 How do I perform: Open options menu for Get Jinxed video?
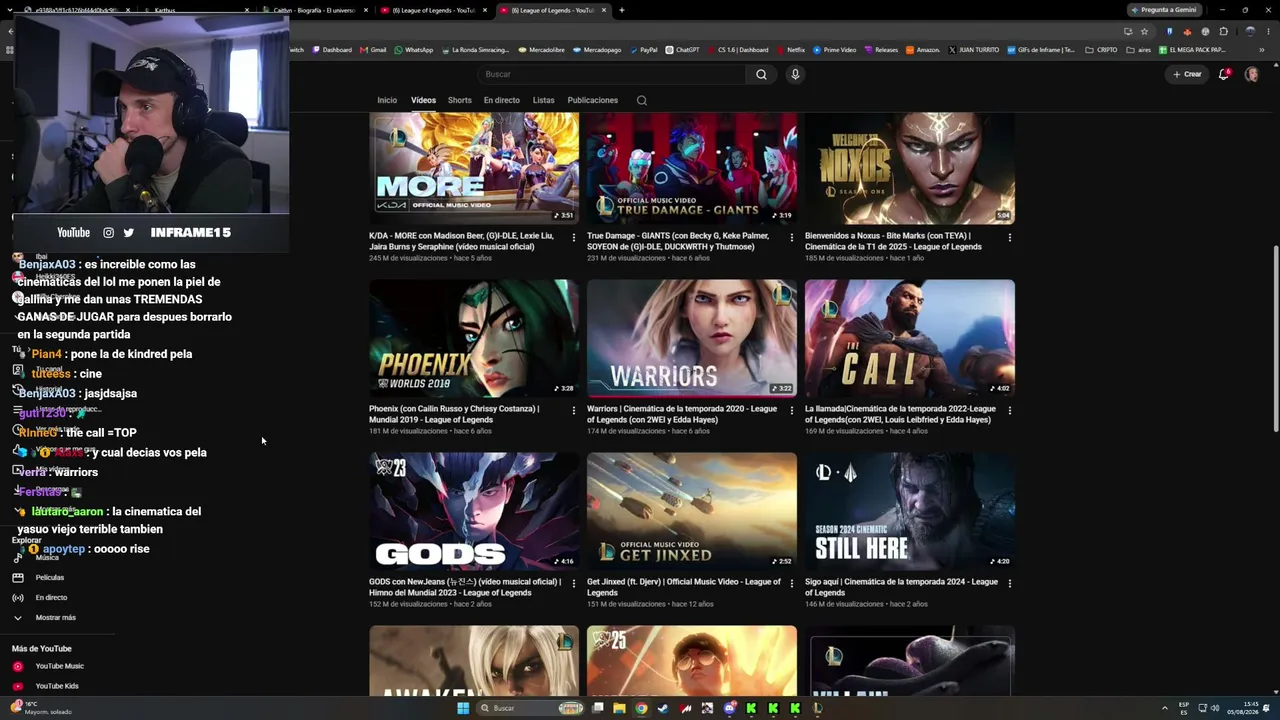coord(791,583)
